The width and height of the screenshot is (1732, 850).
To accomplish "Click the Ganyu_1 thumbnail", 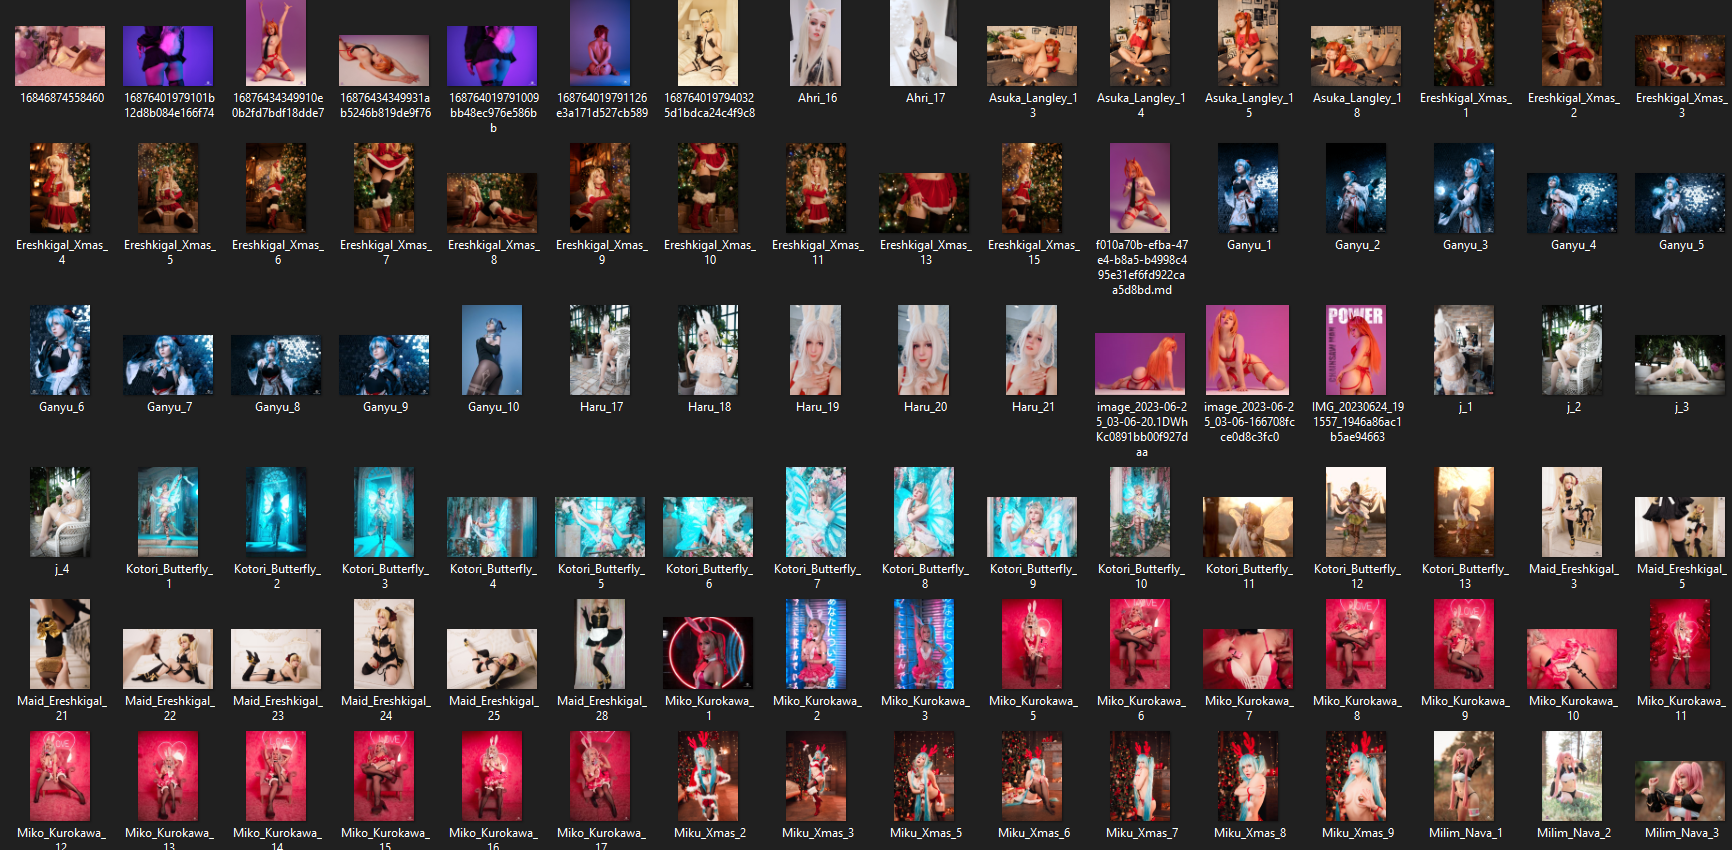I will click(1248, 188).
